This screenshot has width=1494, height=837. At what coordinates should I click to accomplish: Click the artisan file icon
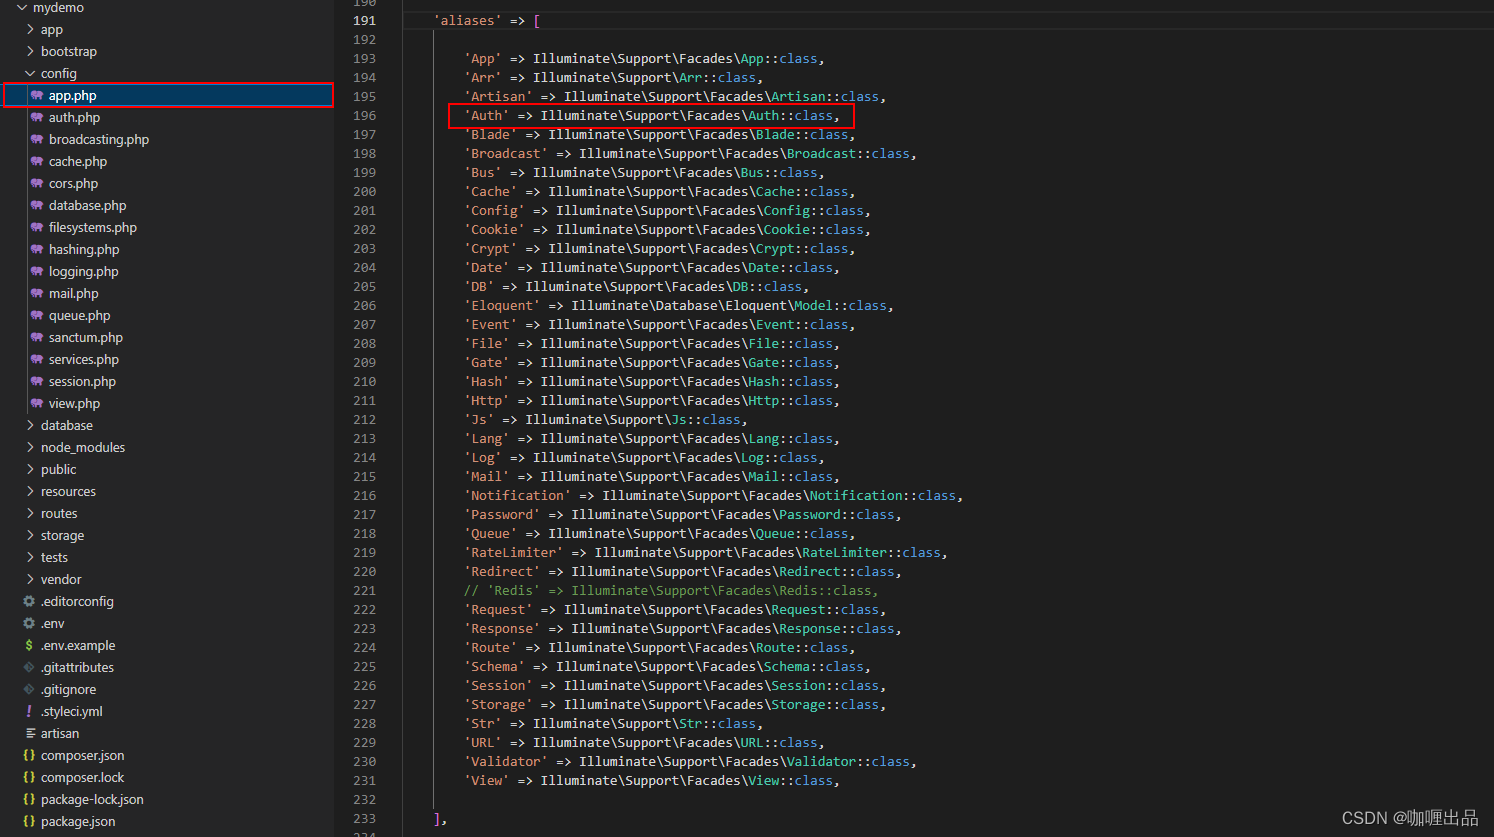30,733
